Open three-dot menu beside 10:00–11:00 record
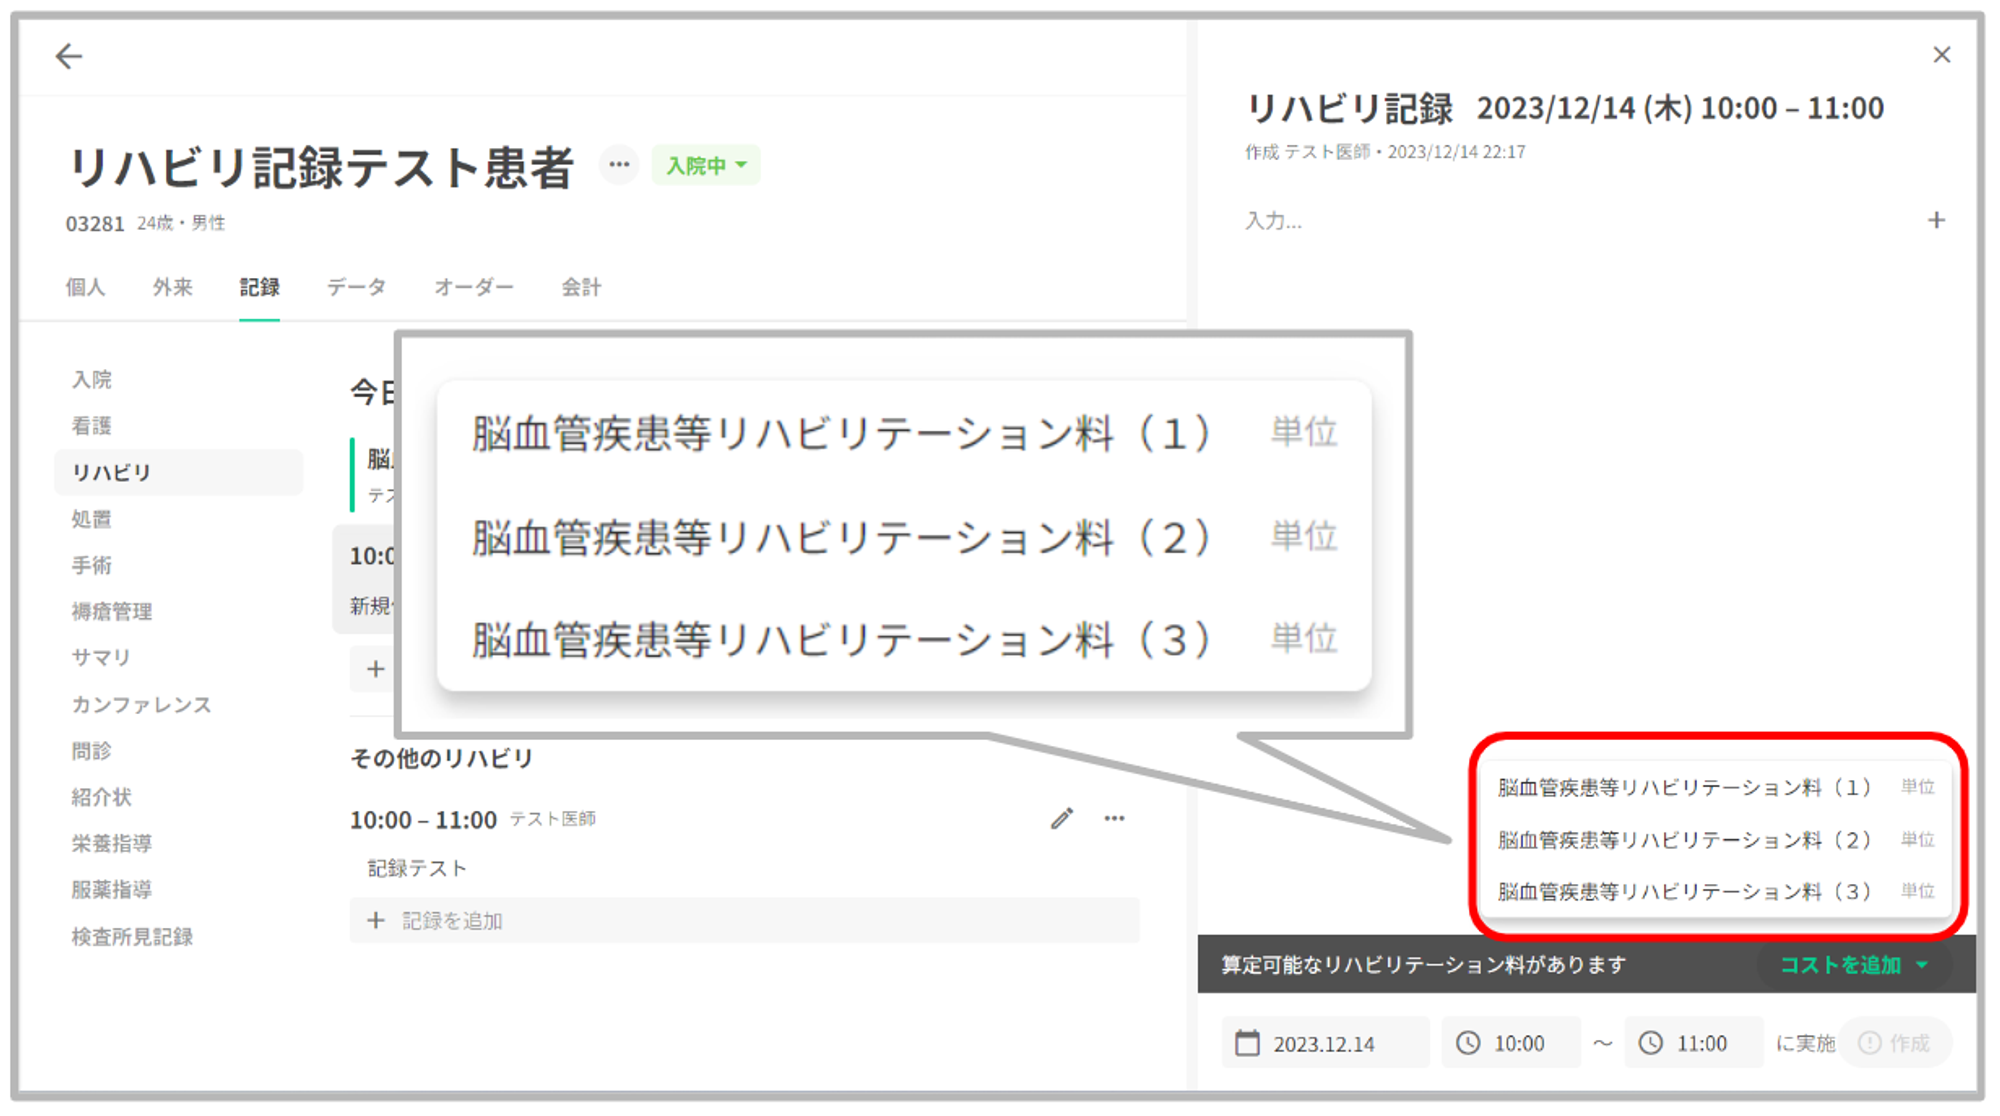 (1114, 819)
